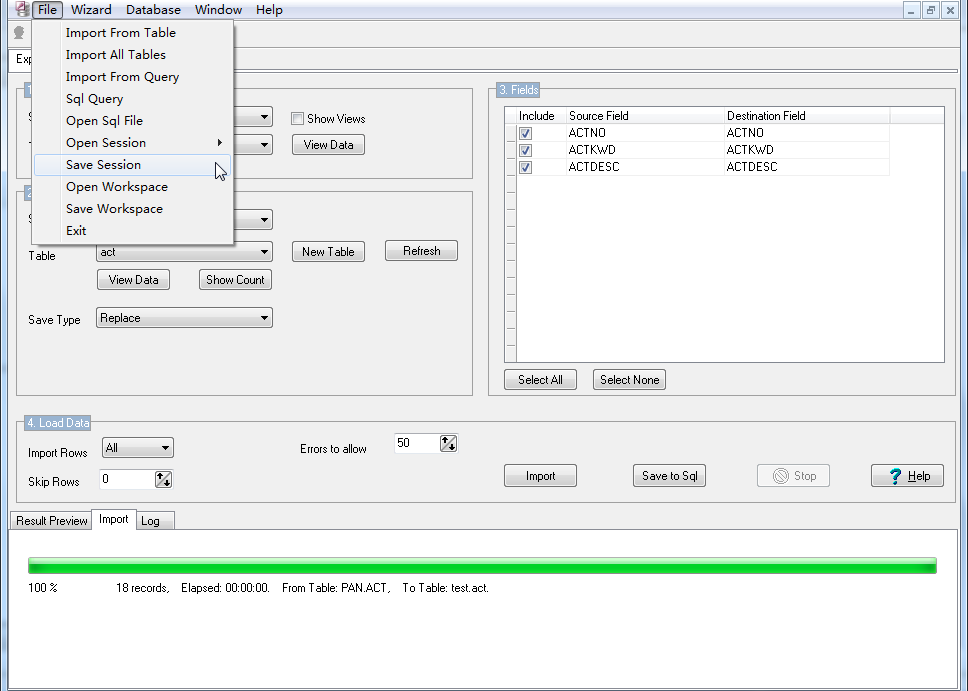This screenshot has width=968, height=691.
Task: Click the Refresh button
Action: pyautogui.click(x=422, y=251)
